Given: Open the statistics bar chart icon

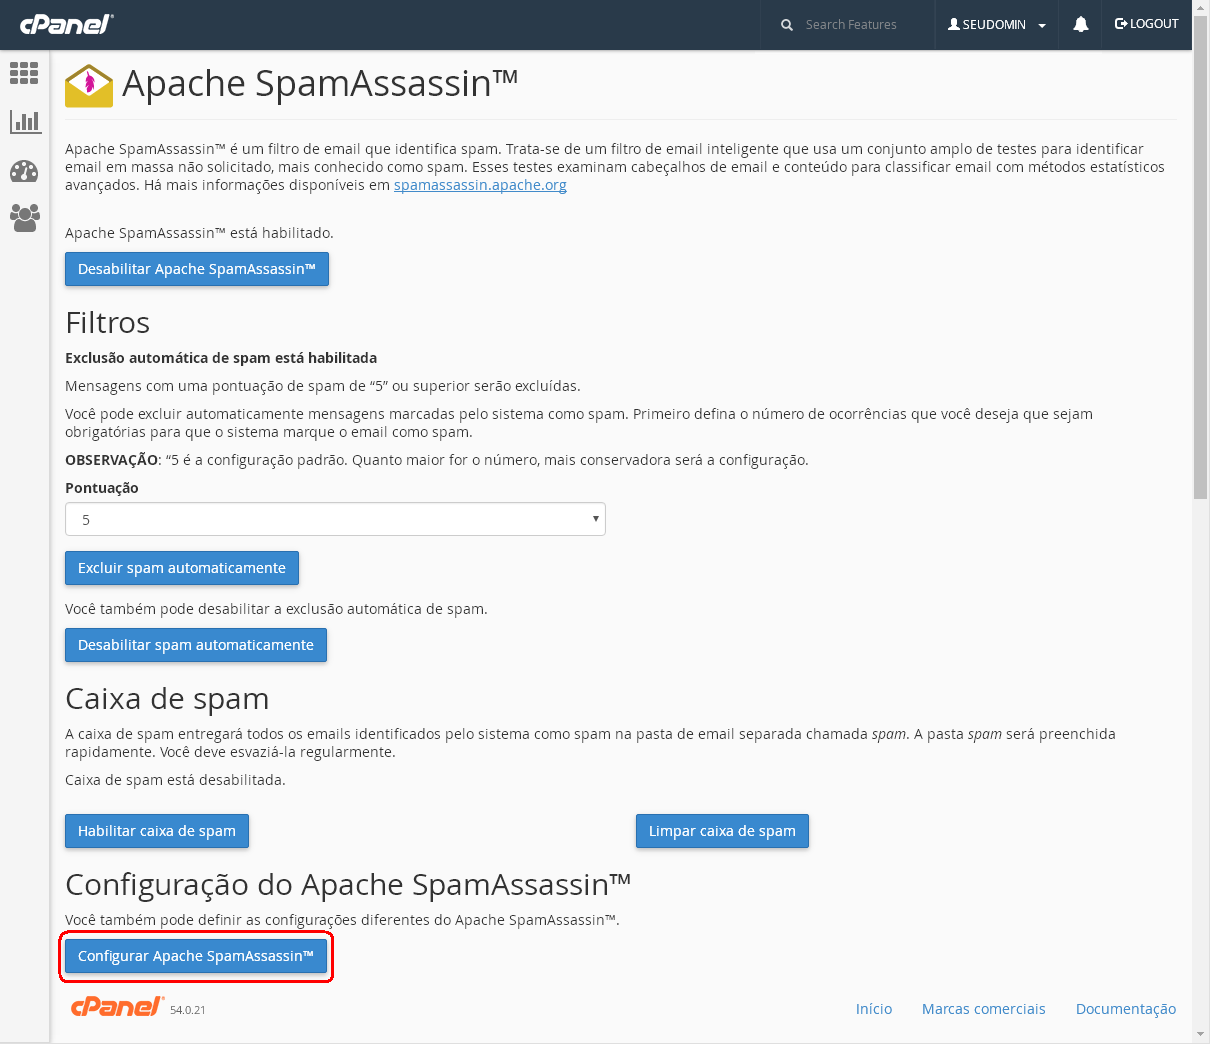Looking at the screenshot, I should [x=24, y=122].
